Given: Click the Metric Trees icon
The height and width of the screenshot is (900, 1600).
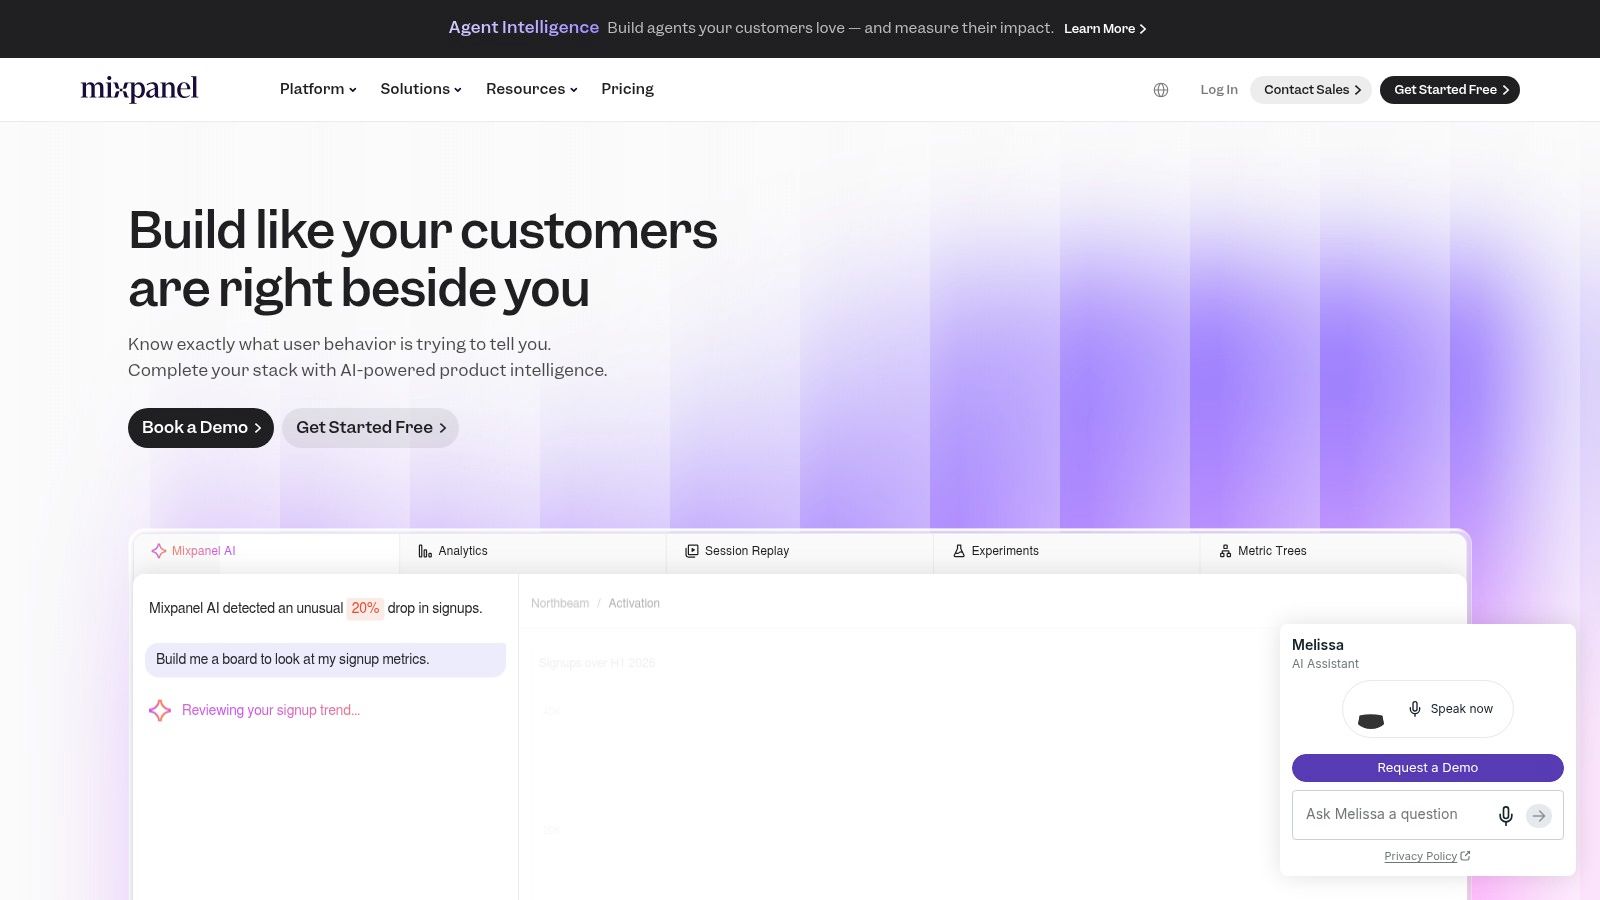Looking at the screenshot, I should point(1225,551).
